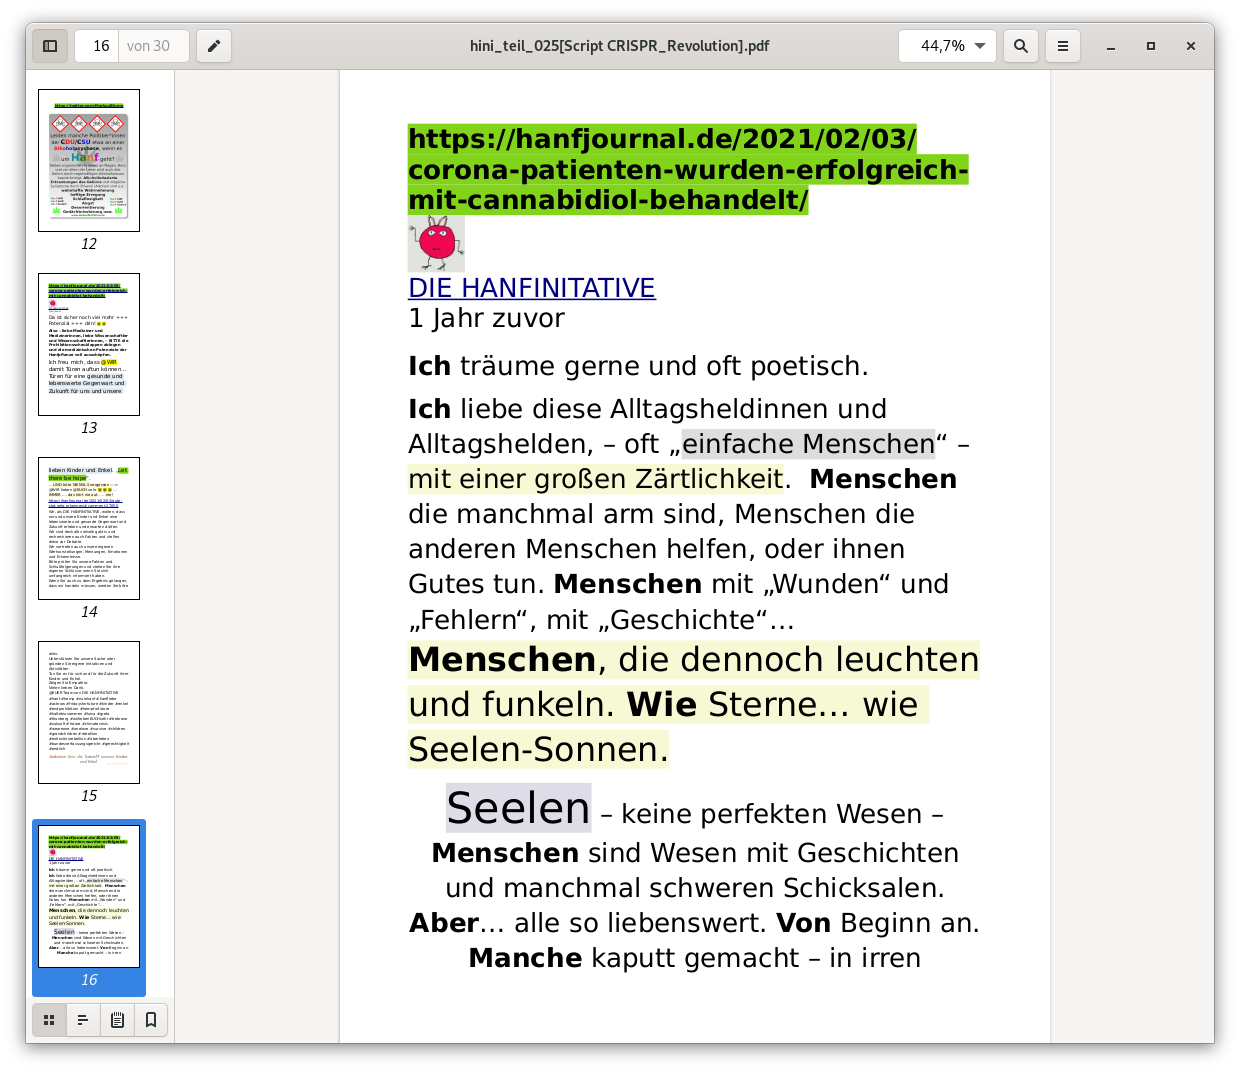Click the document title in the header bar
The height and width of the screenshot is (1072, 1240).
(x=620, y=46)
